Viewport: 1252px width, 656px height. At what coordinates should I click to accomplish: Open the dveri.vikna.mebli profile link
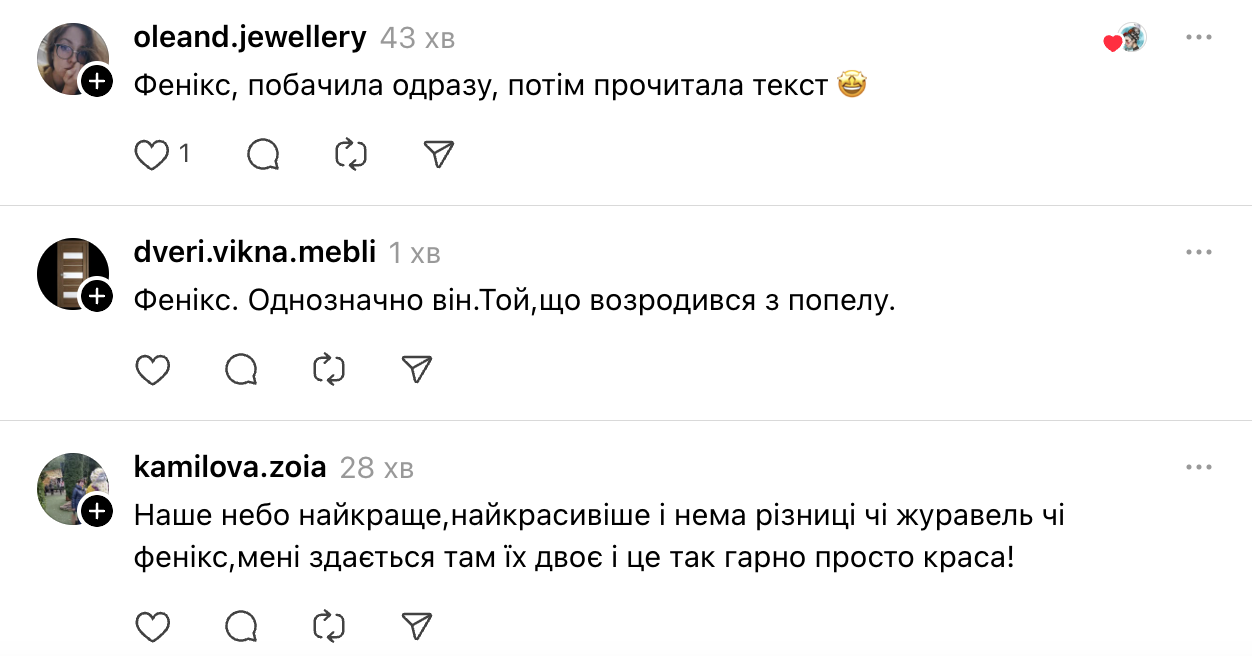(x=254, y=253)
